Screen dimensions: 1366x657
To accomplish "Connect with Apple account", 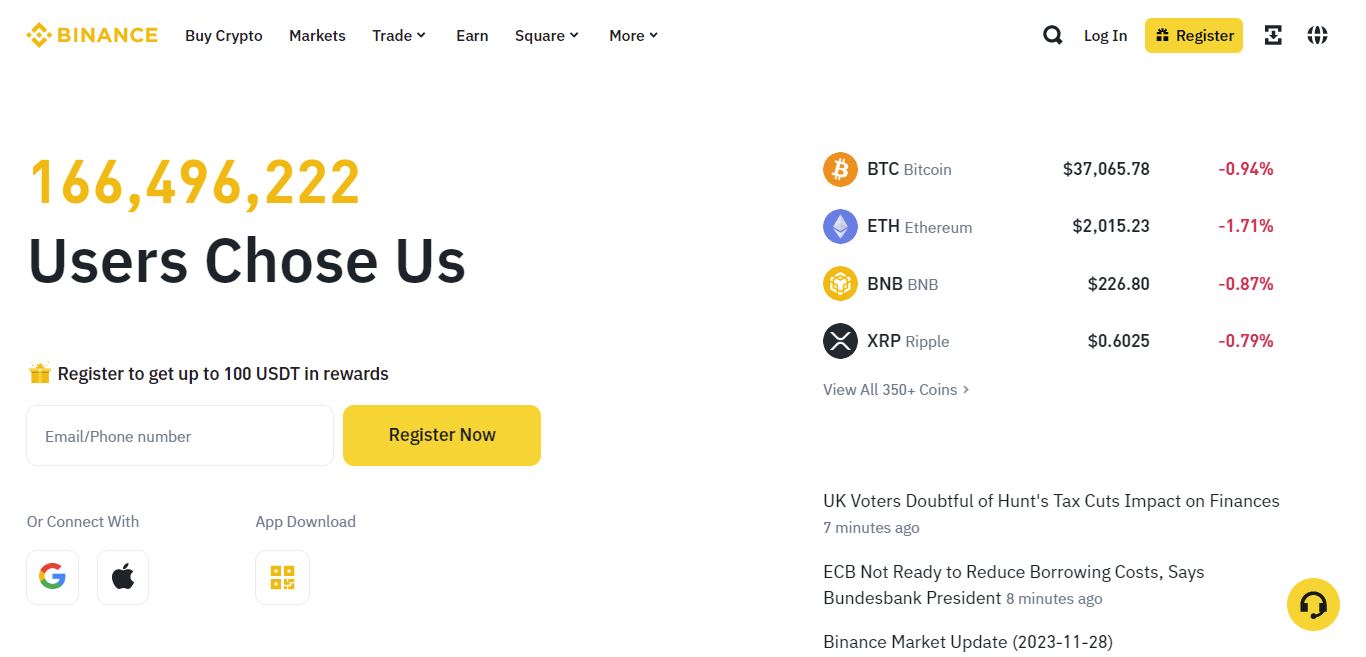I will 122,577.
